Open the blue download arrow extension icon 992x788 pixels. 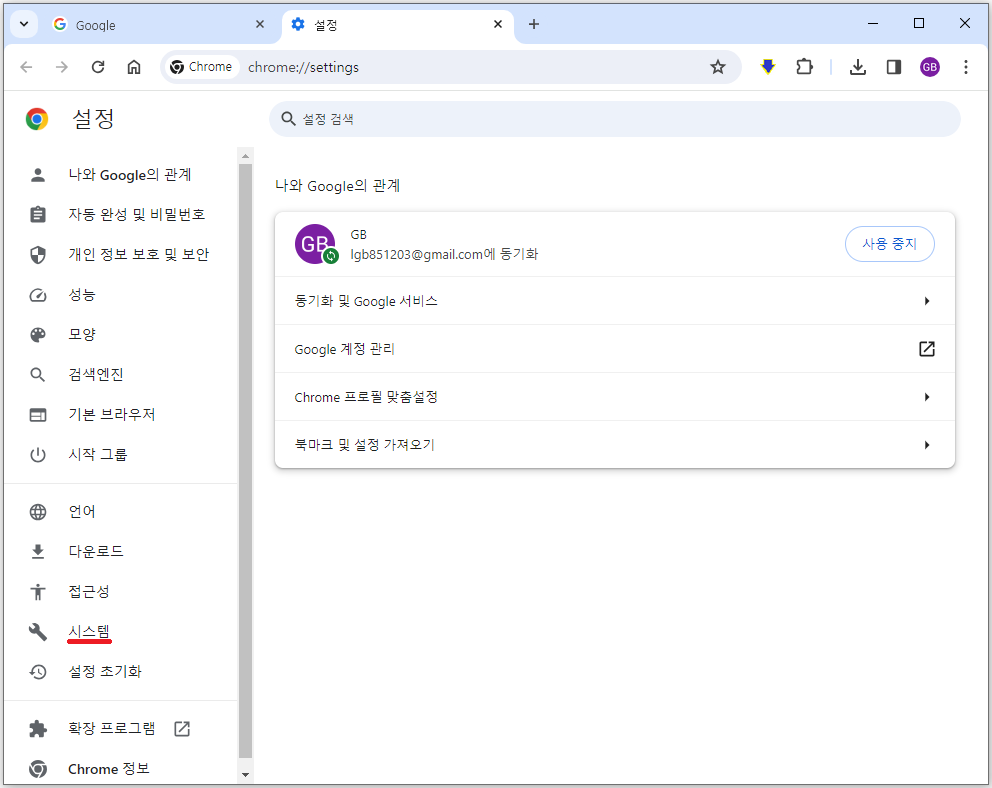(767, 66)
